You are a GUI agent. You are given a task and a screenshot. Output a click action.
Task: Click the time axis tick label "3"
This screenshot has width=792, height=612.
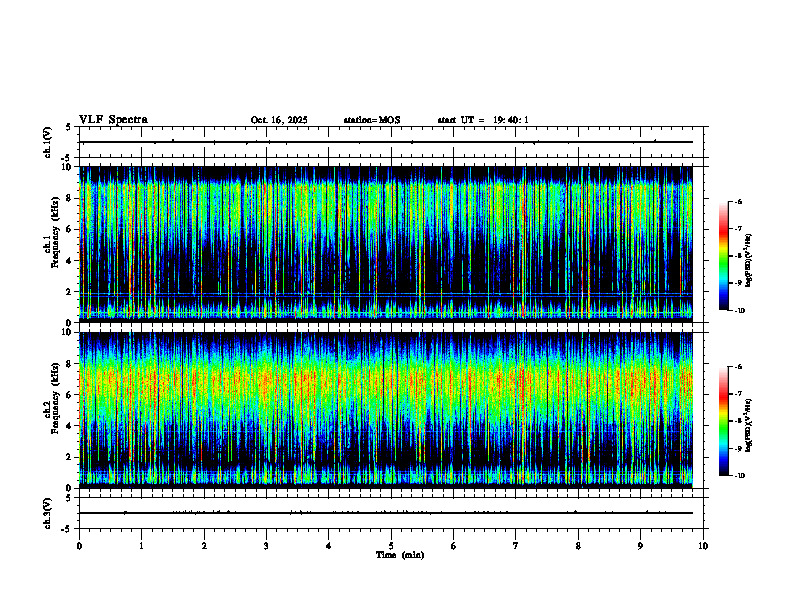[266, 546]
